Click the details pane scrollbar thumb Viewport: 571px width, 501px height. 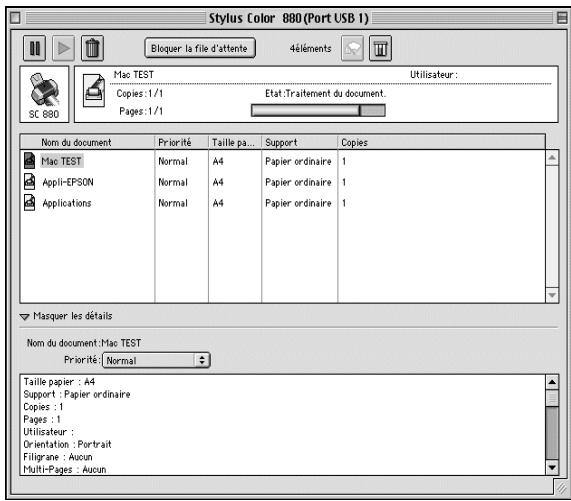pos(552,398)
